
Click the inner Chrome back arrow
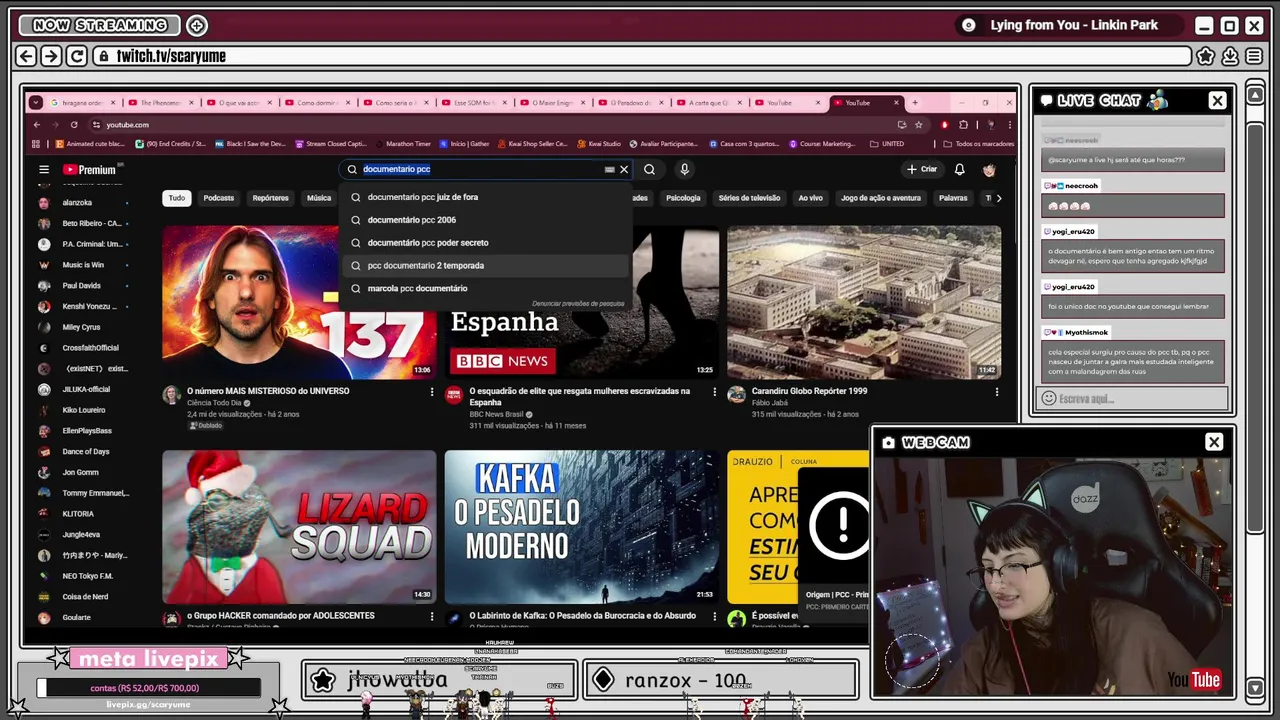37,125
